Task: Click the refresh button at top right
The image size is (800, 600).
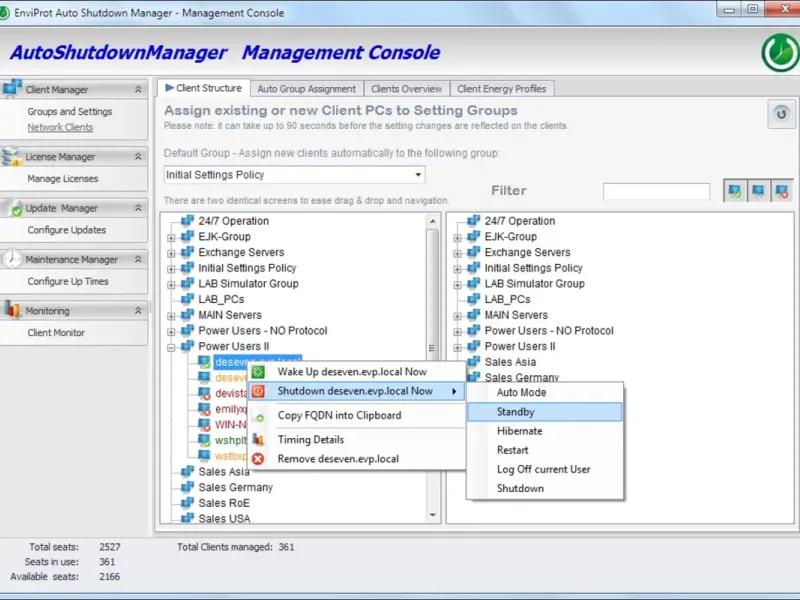Action: click(781, 114)
